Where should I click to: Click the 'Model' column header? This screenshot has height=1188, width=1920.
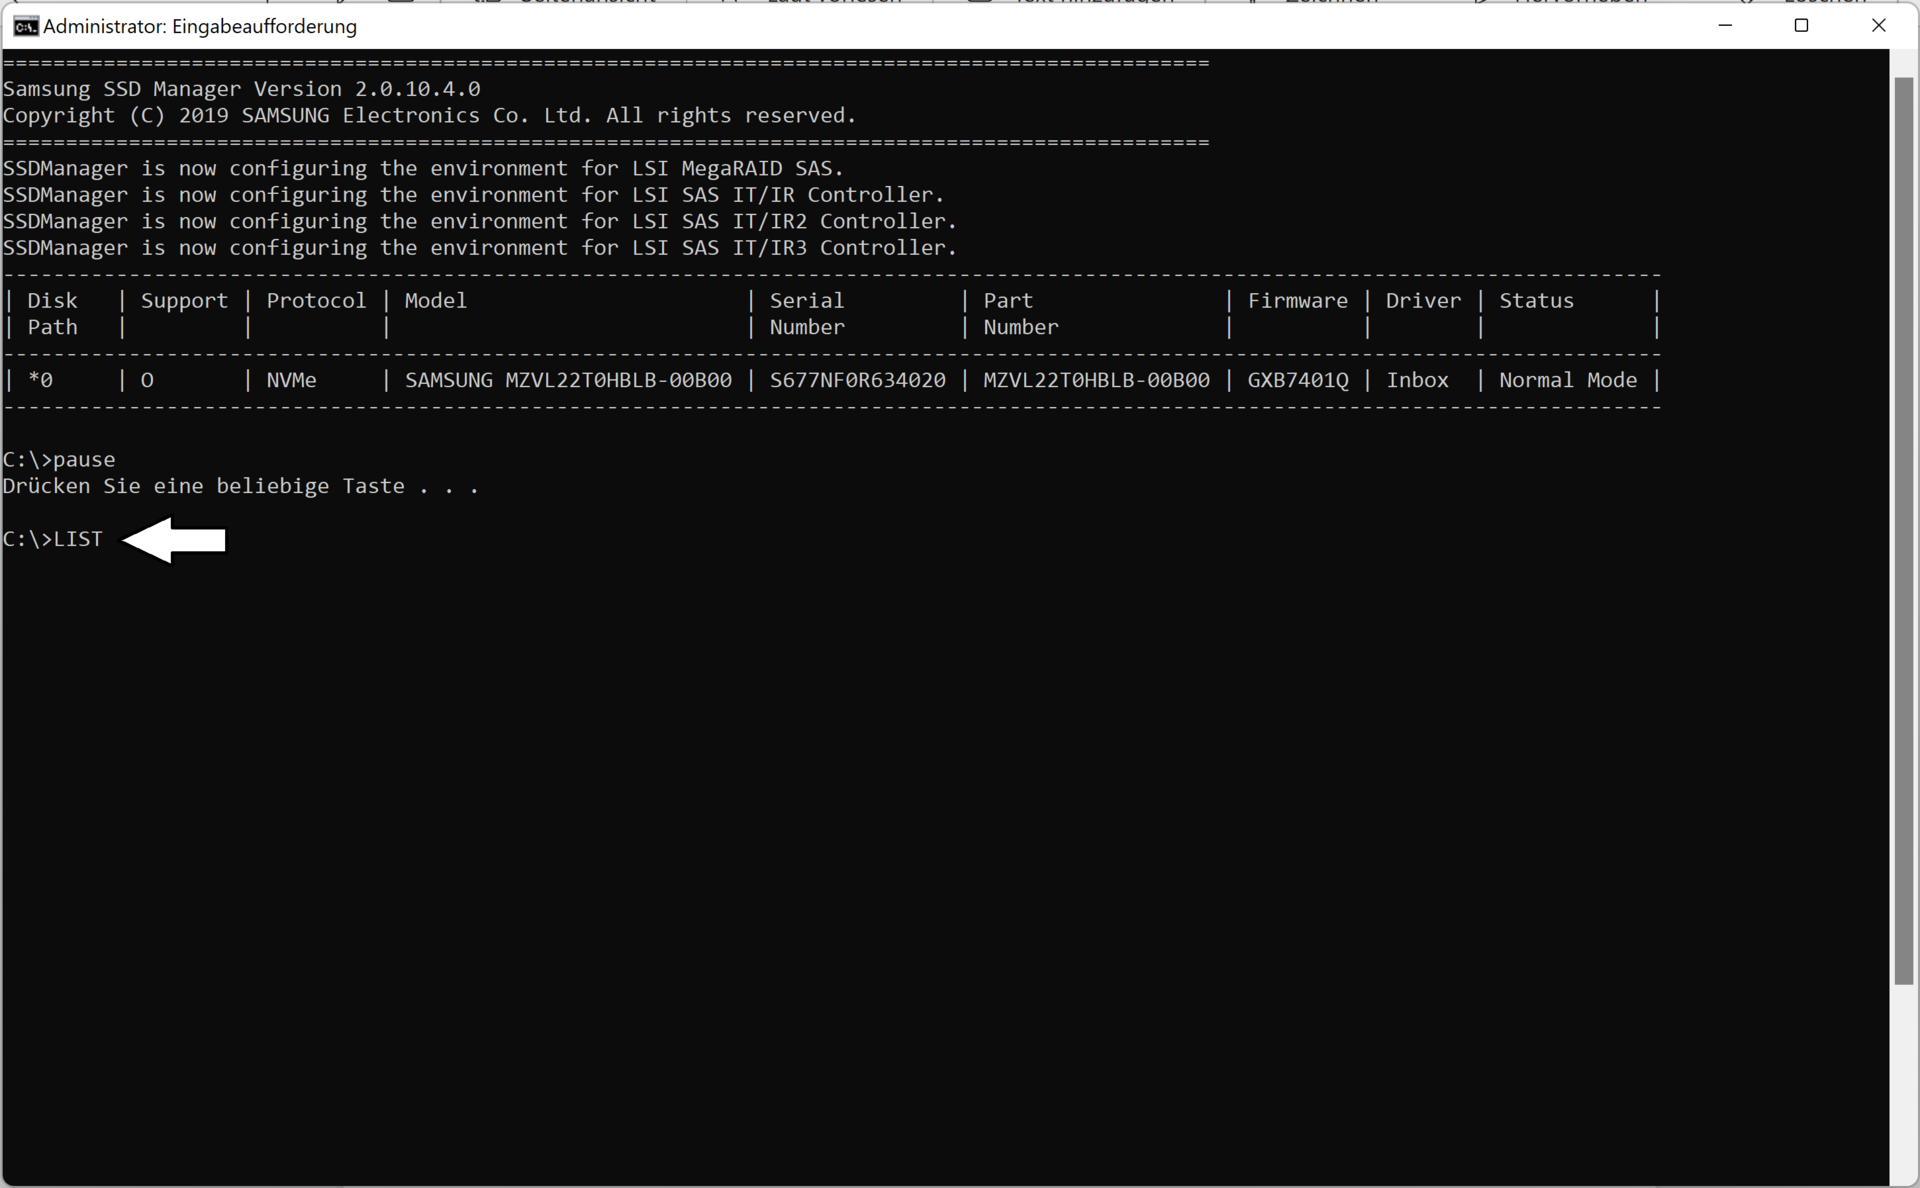(x=435, y=301)
